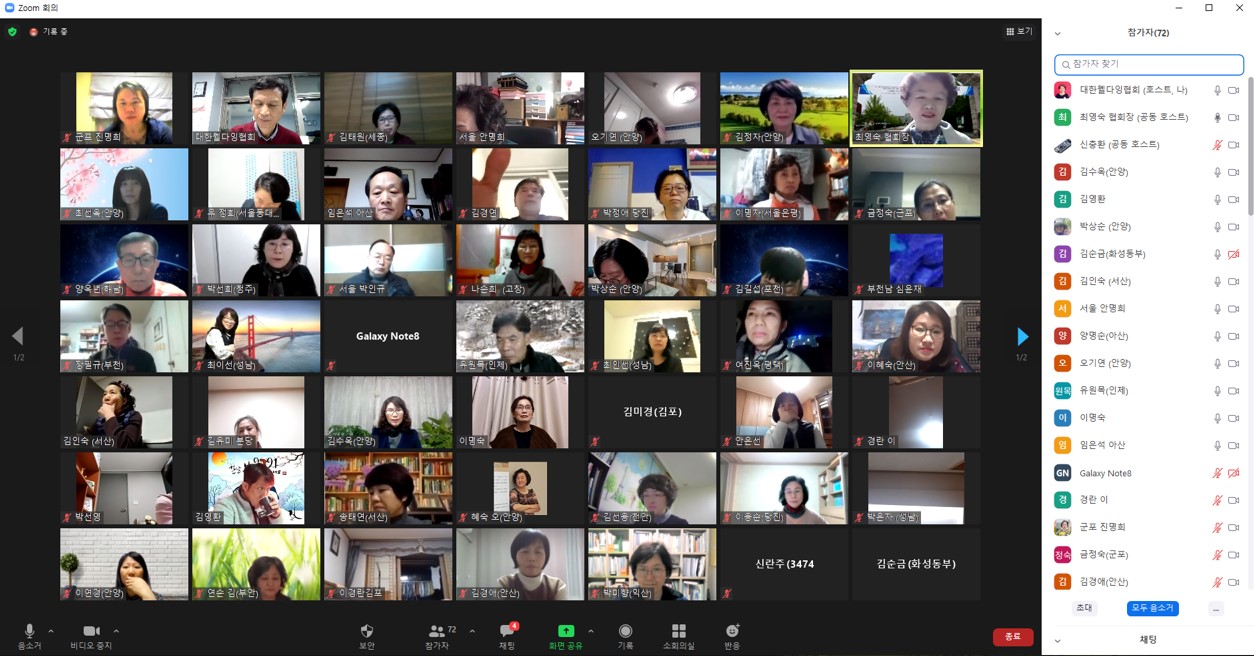Open the 보안 (Security) shield icon

point(367,632)
